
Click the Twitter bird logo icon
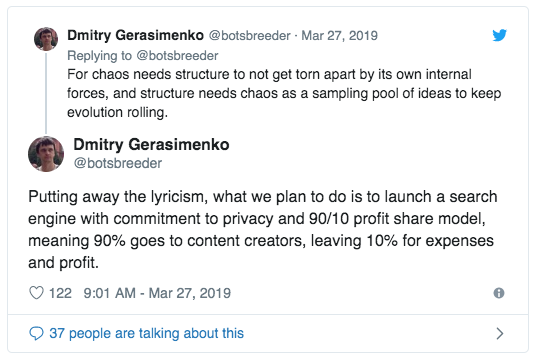[499, 35]
